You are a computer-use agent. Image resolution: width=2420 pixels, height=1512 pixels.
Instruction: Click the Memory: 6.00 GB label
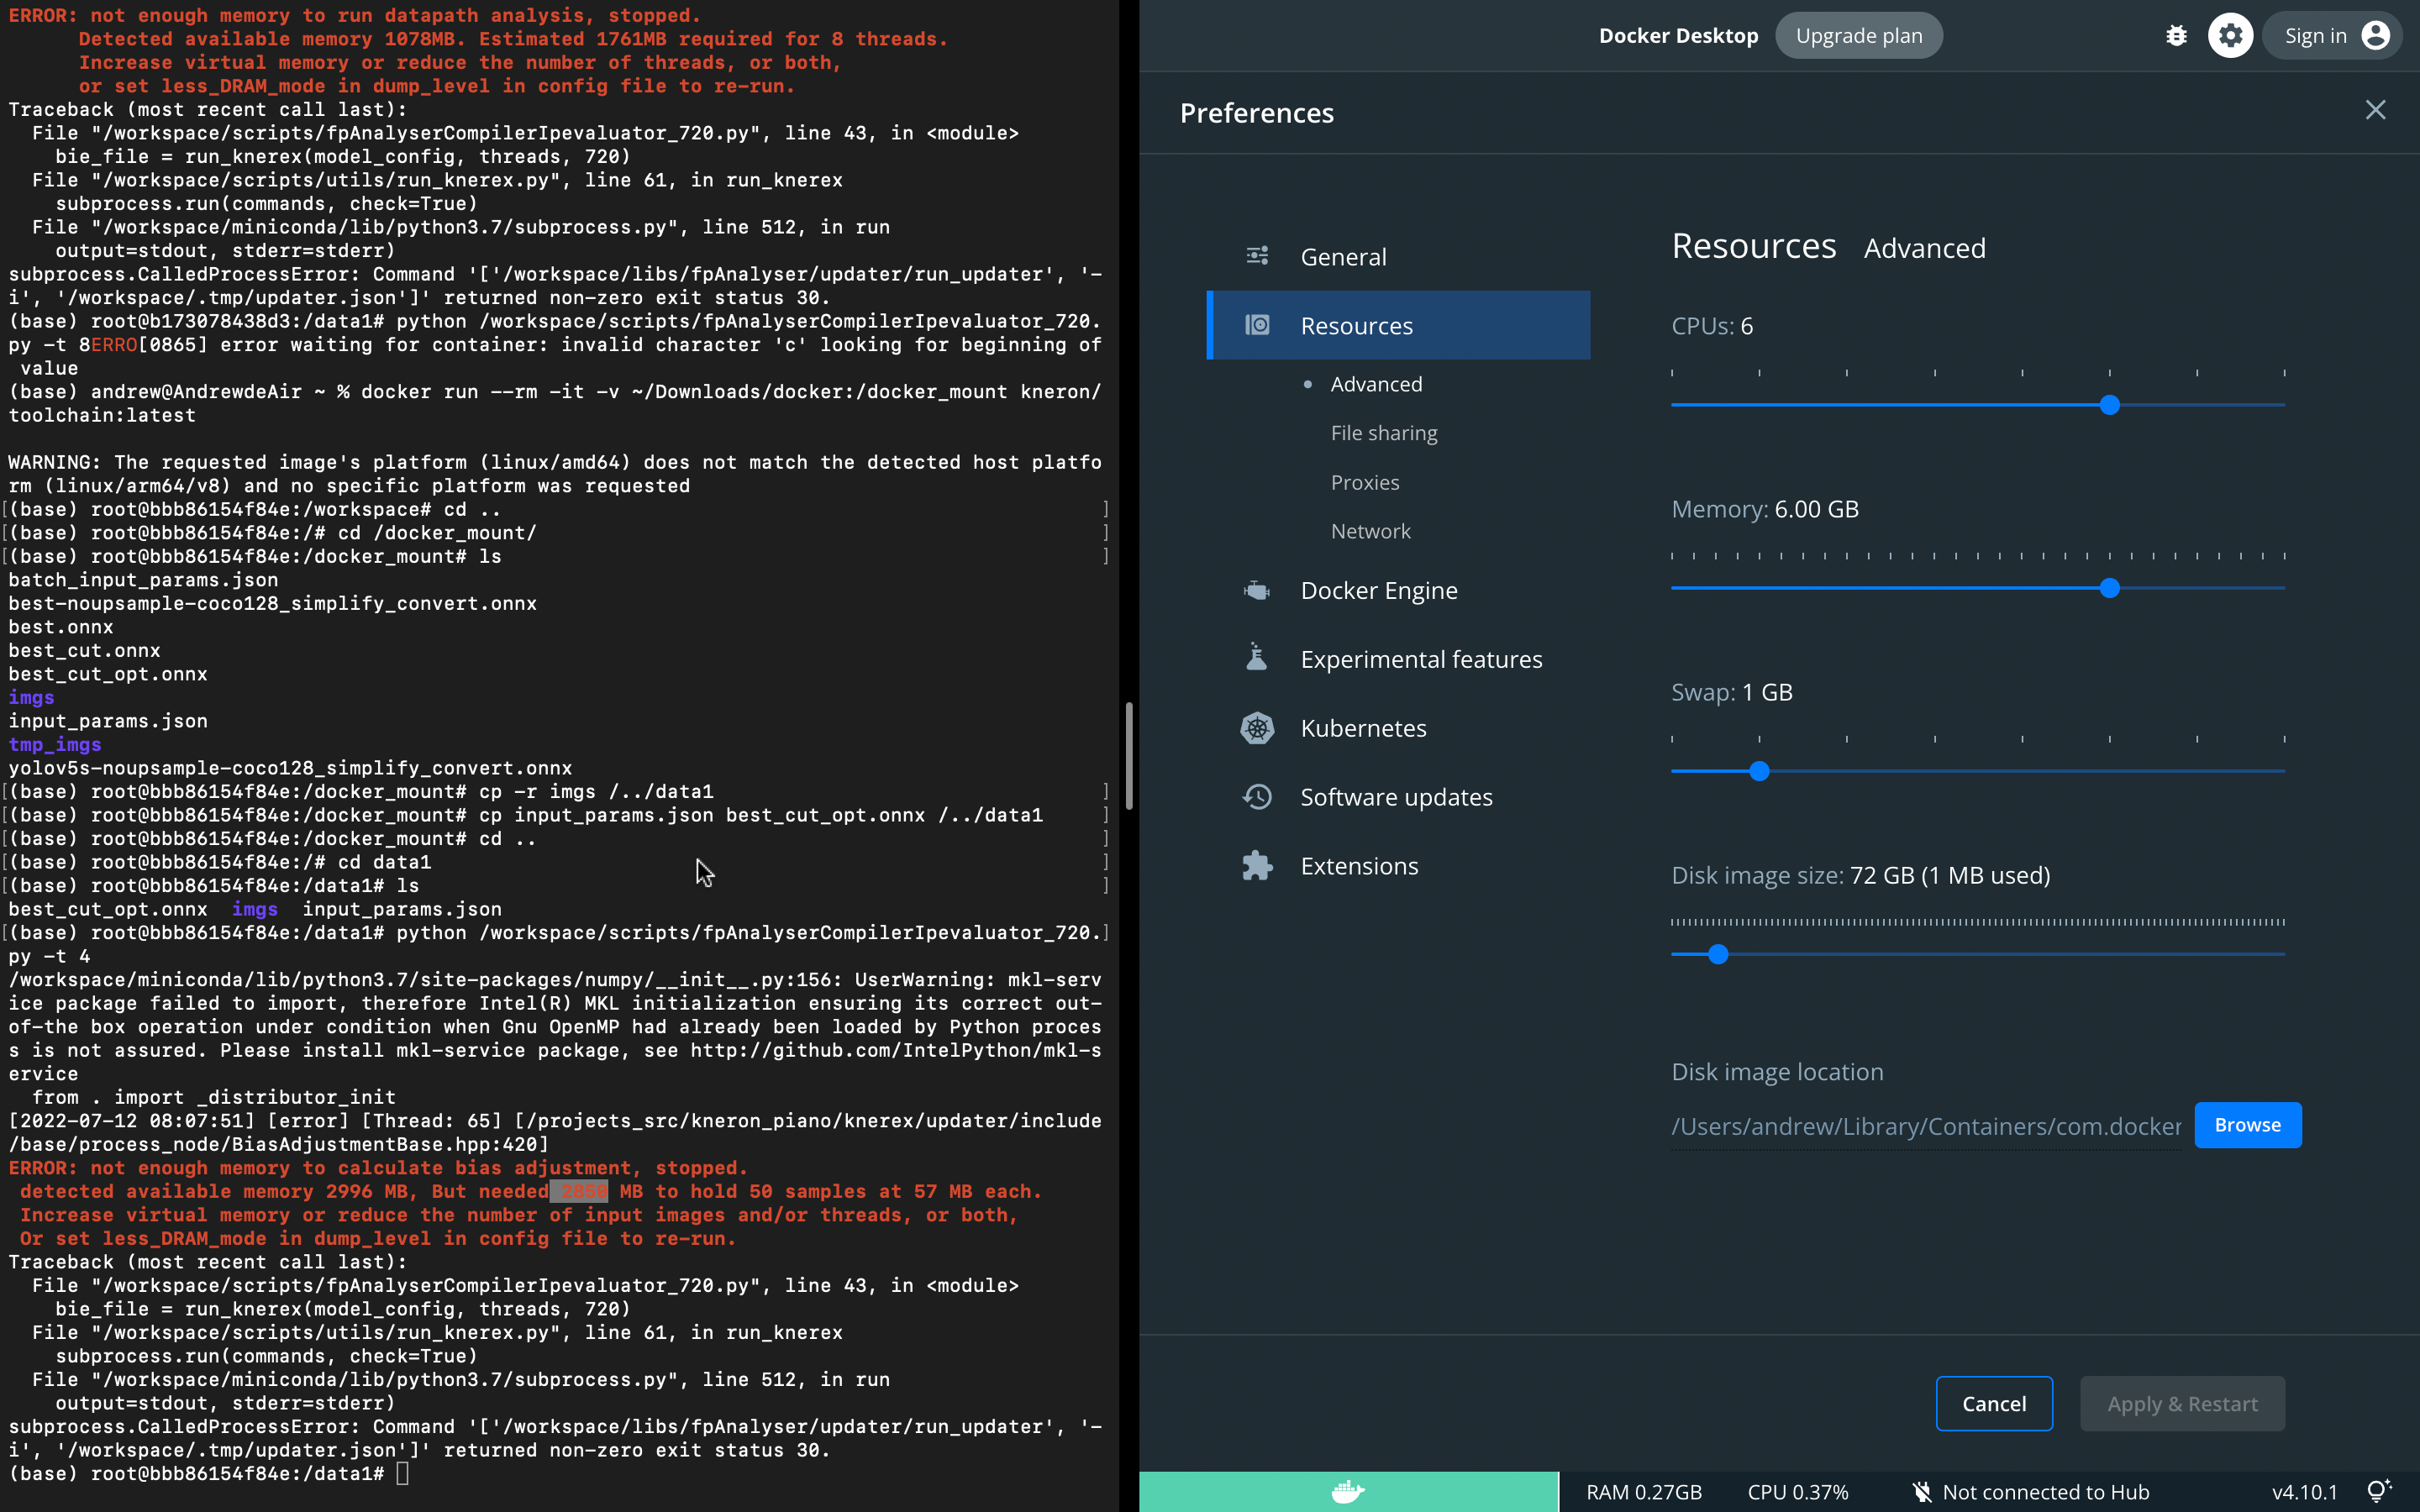(1765, 509)
